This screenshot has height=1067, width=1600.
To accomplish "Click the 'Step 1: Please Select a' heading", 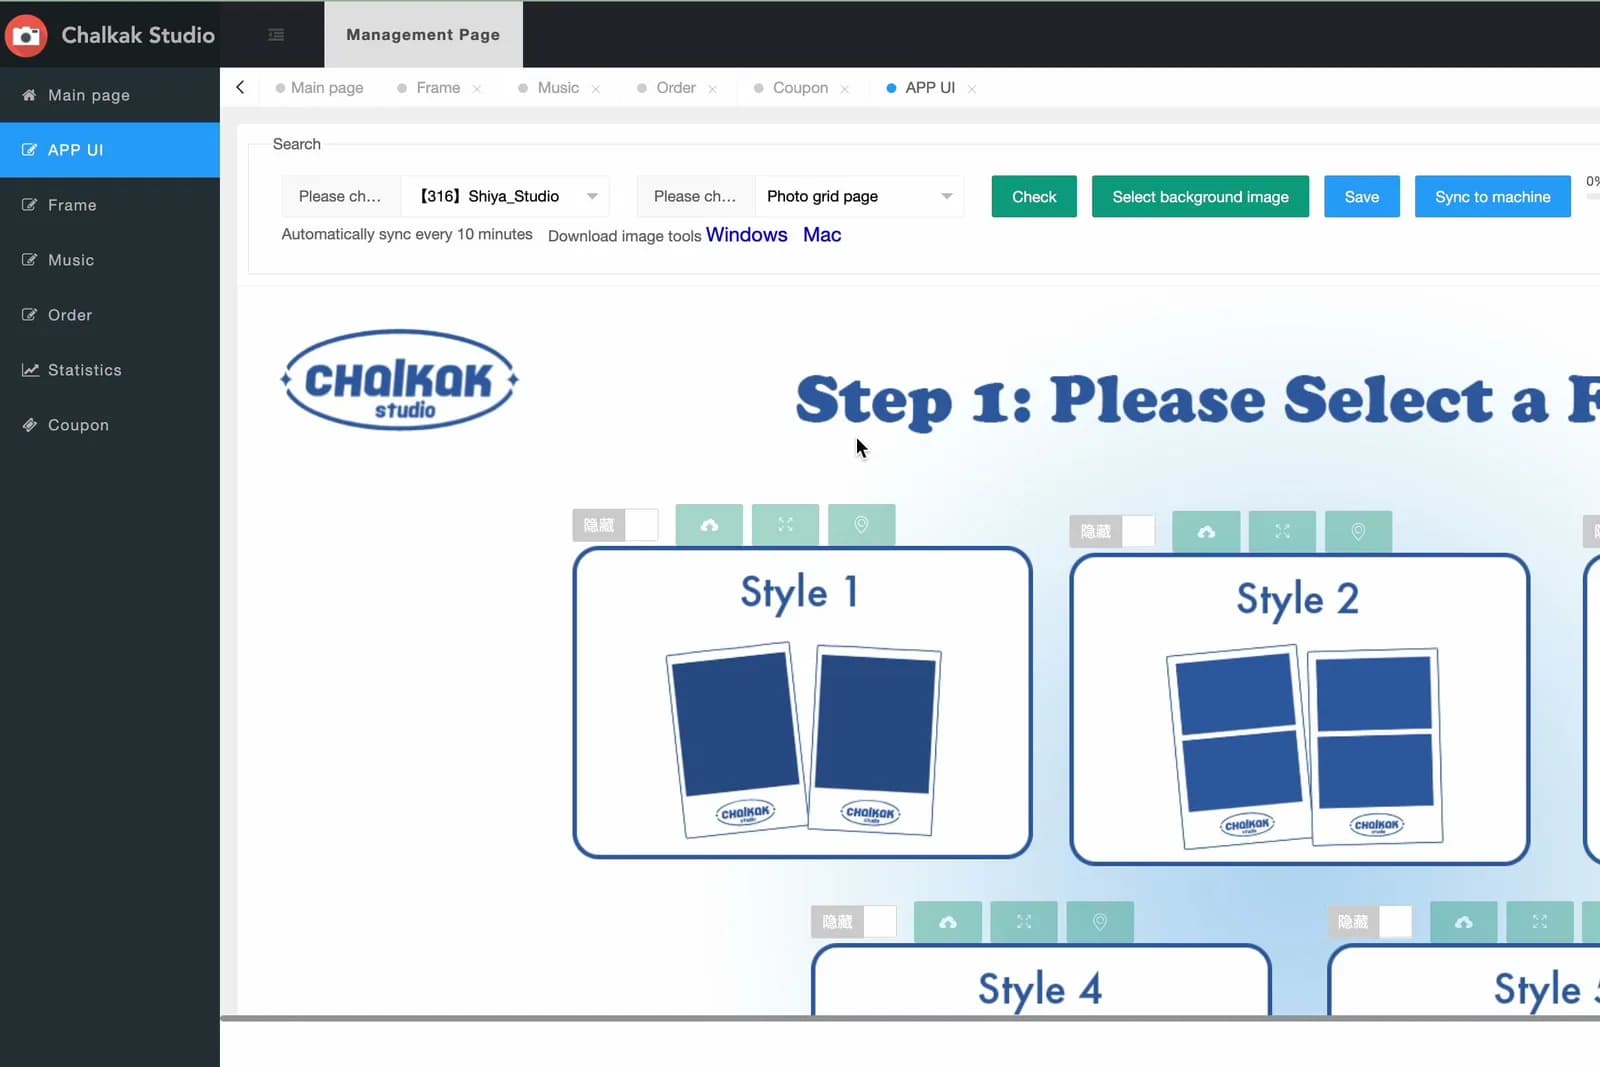I will pos(1171,400).
